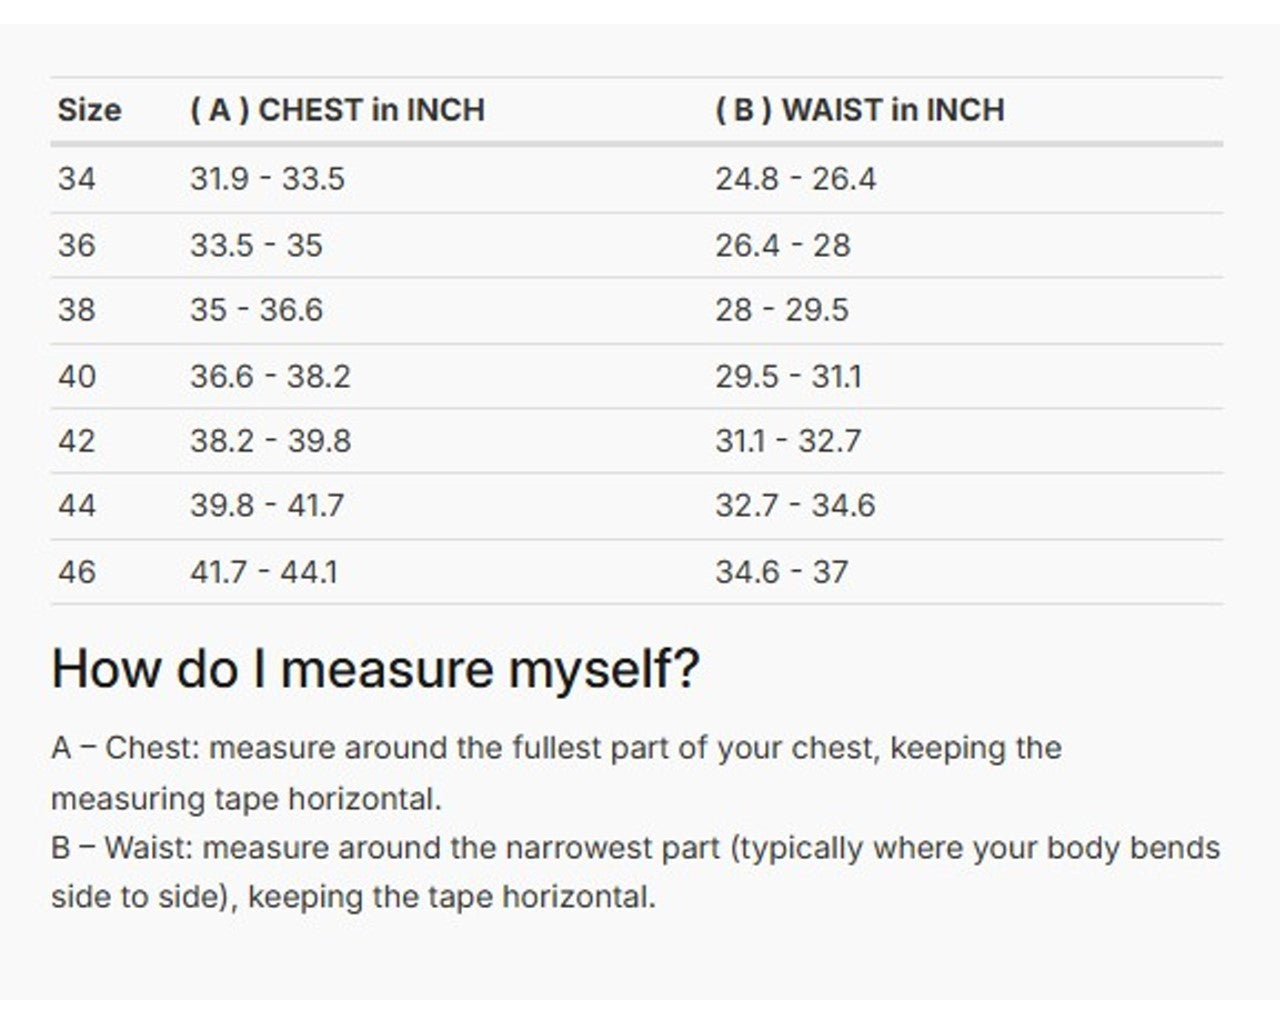
Task: Click the Size column header
Action: pyautogui.click(x=89, y=110)
